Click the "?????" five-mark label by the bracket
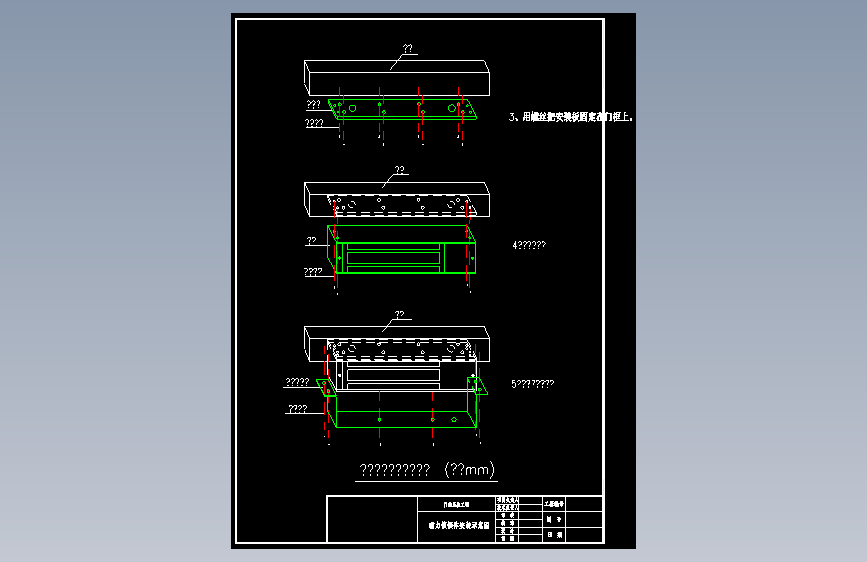This screenshot has height=562, width=867. (297, 382)
